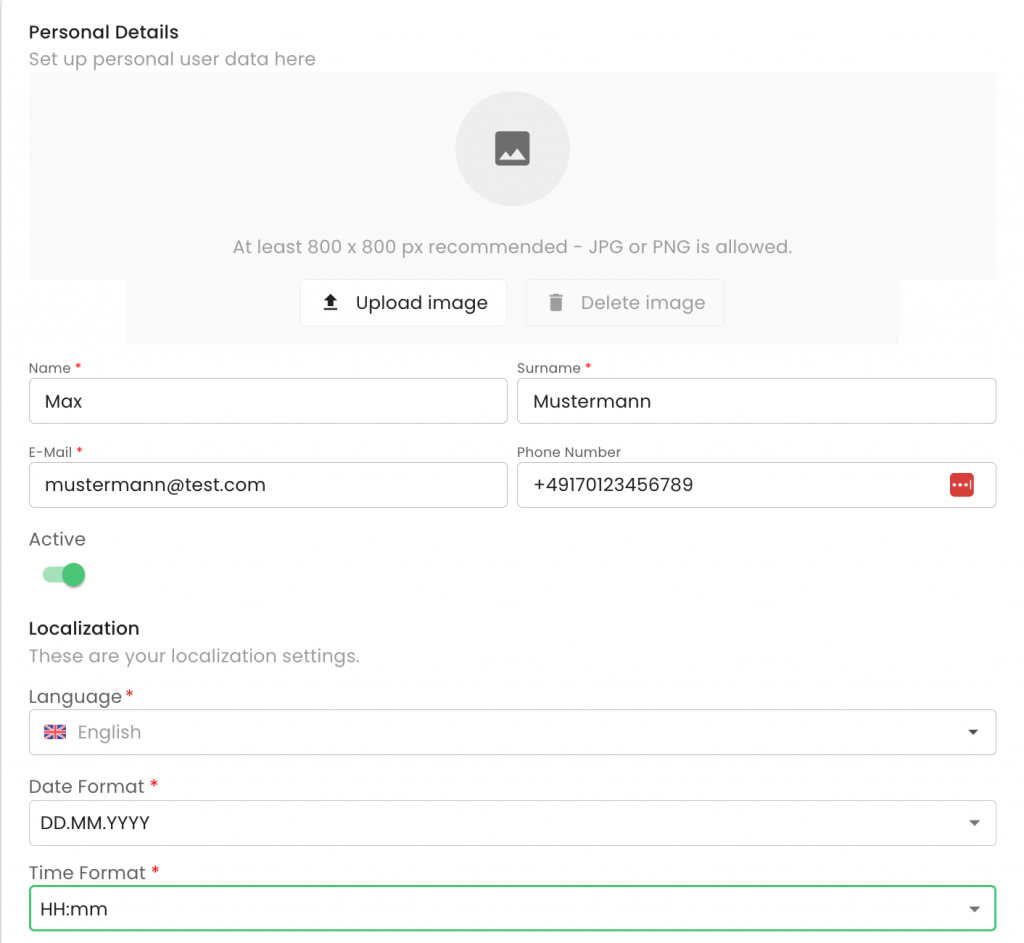Expand the Language dropdown arrow
Image resolution: width=1024 pixels, height=943 pixels.
coord(973,732)
